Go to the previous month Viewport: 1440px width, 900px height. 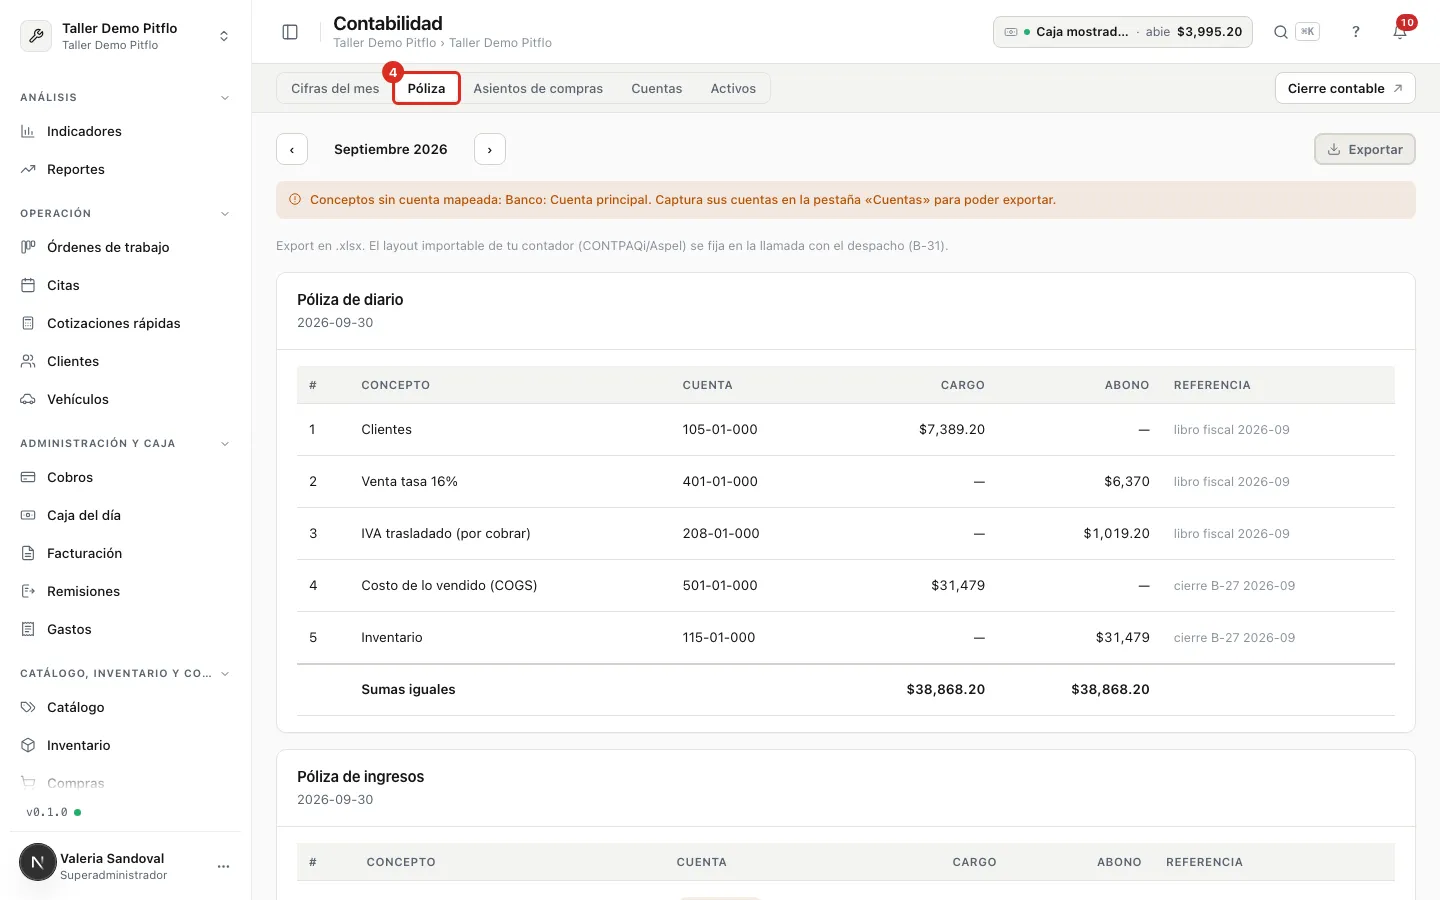tap(292, 149)
